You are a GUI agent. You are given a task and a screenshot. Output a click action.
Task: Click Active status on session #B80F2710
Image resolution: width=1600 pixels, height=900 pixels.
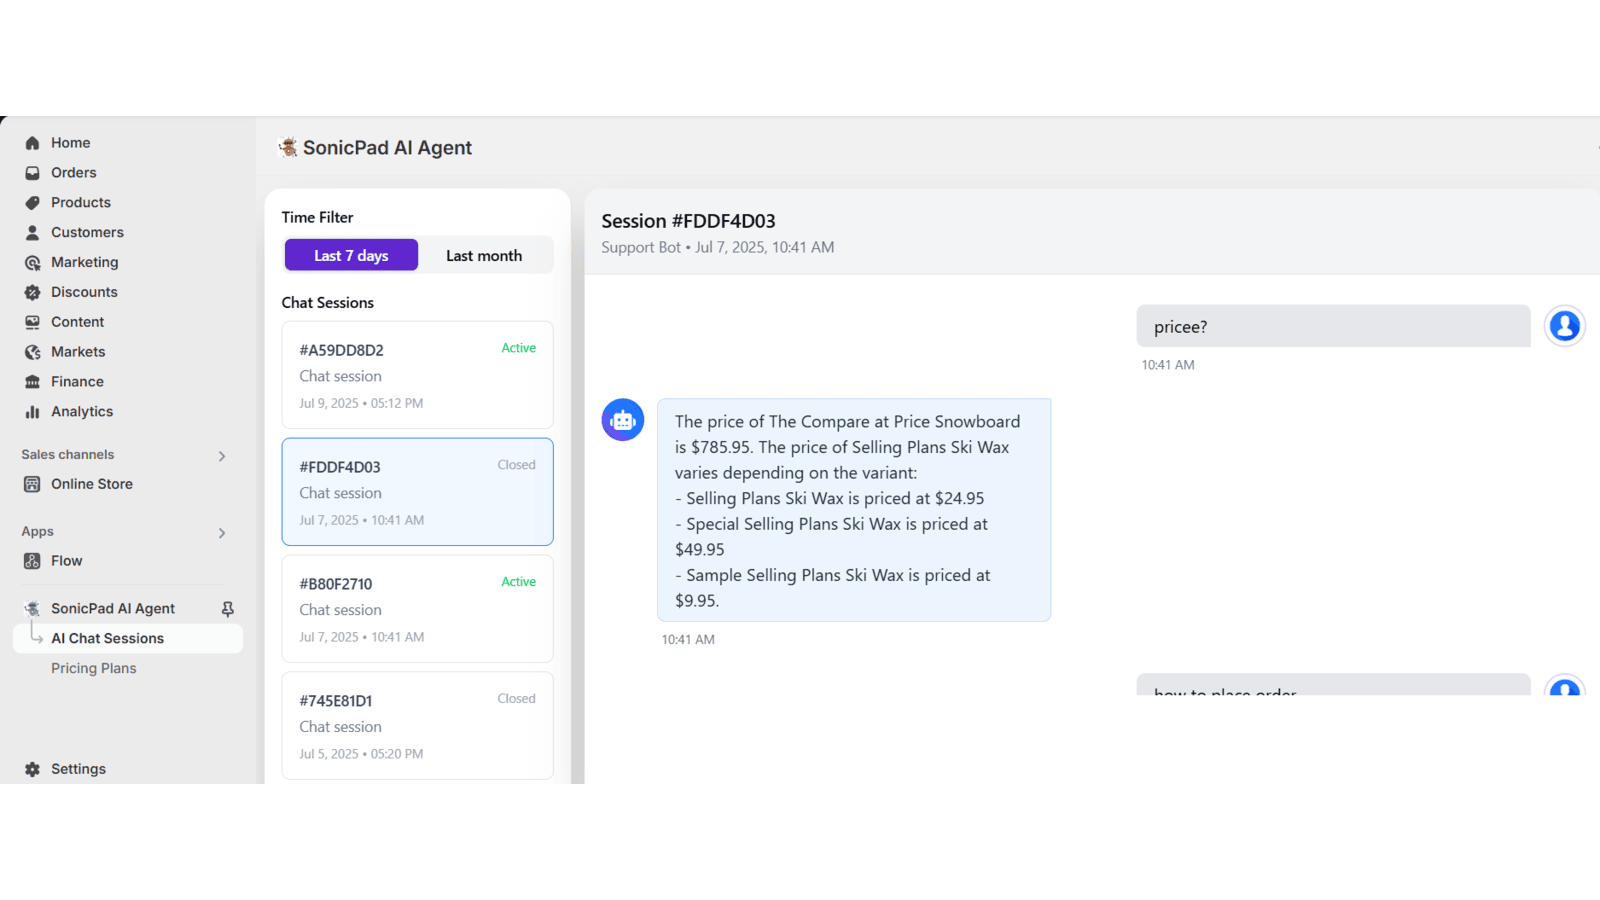(x=518, y=582)
